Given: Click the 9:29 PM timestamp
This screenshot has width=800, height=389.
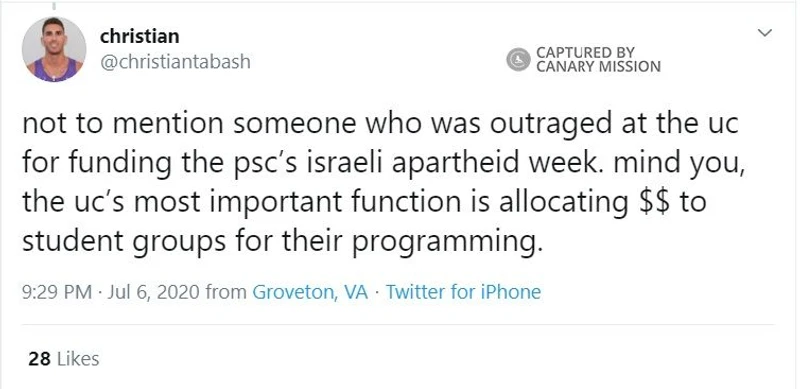Looking at the screenshot, I should (57, 292).
